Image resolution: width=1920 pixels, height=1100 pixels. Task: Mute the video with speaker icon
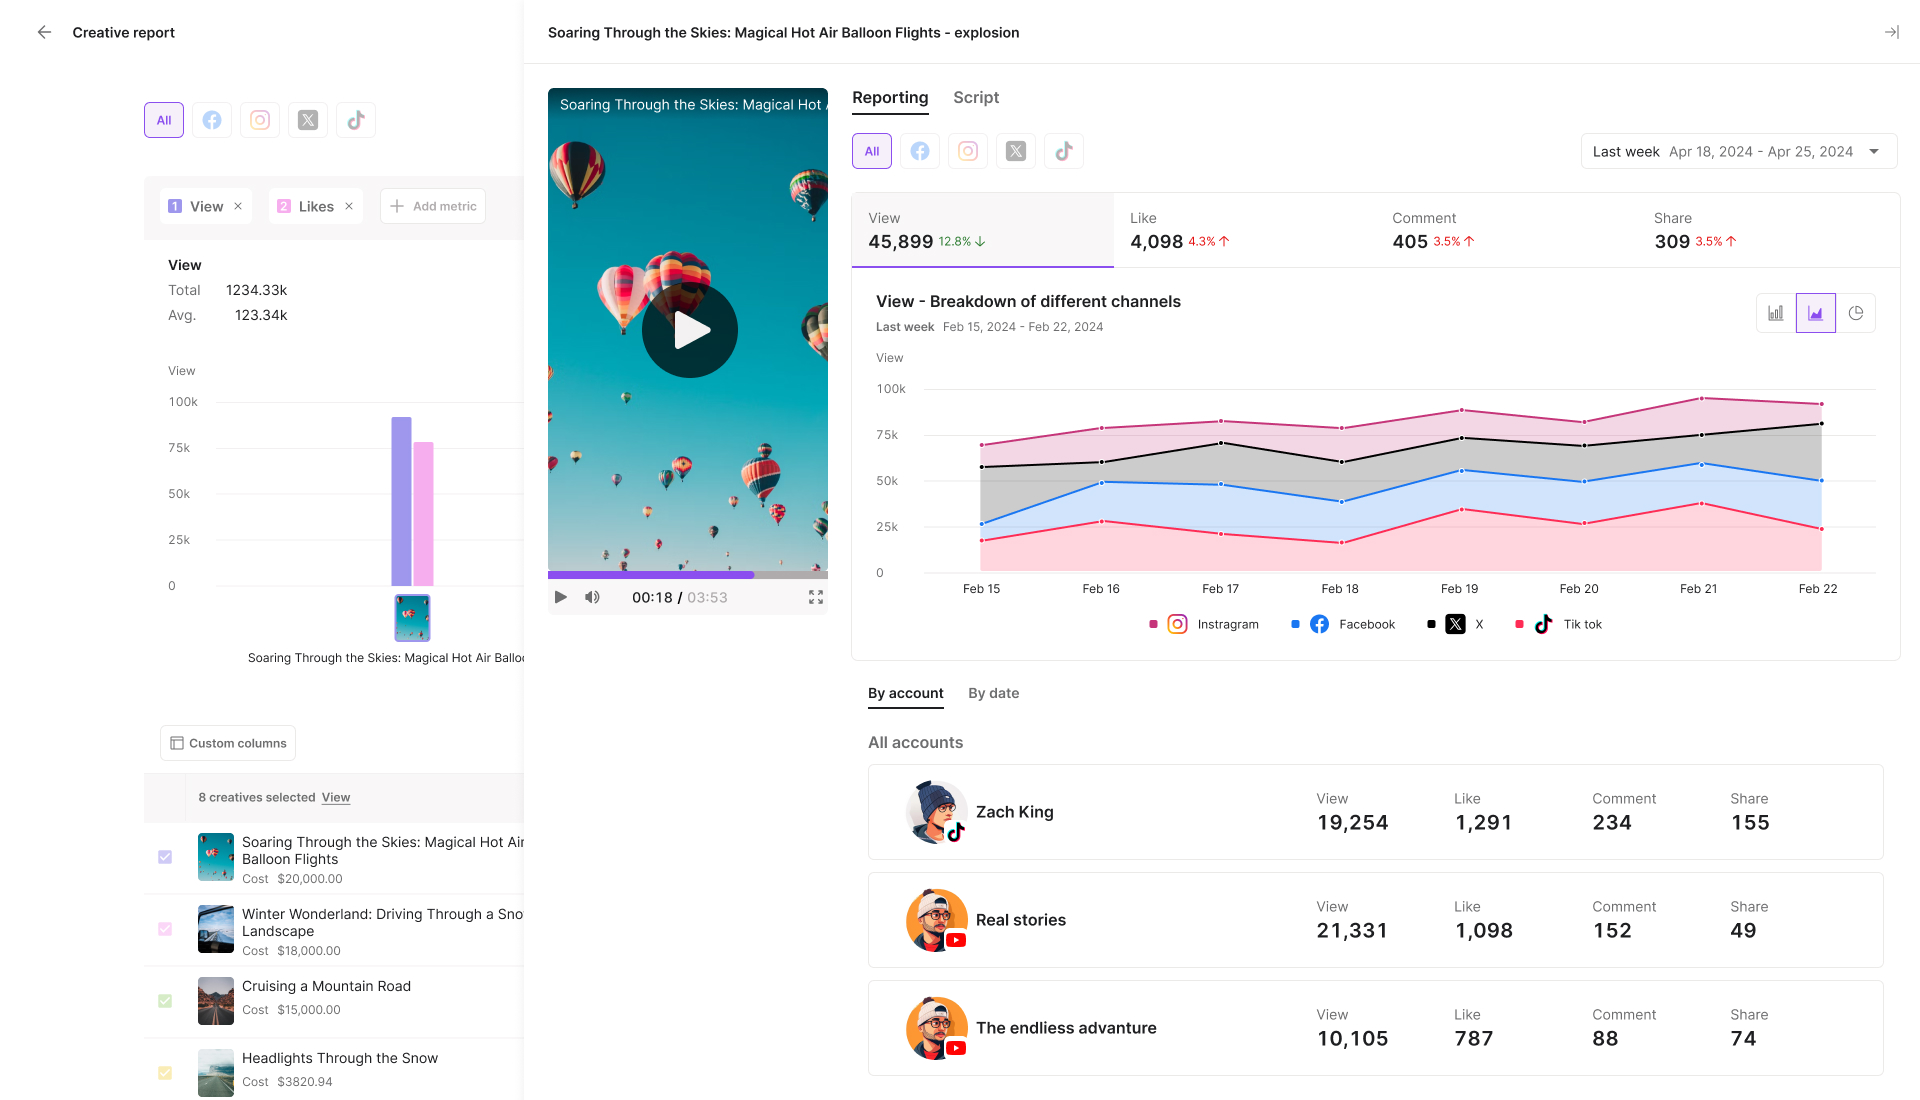tap(592, 597)
